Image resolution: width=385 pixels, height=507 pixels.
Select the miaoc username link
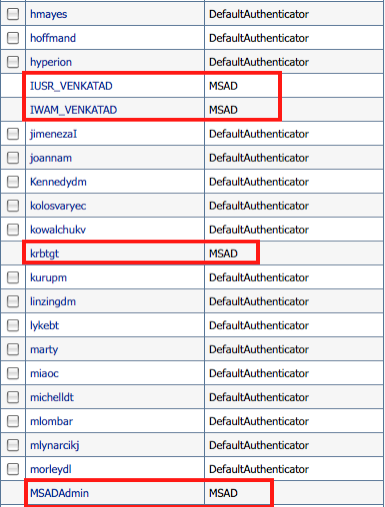(44, 373)
